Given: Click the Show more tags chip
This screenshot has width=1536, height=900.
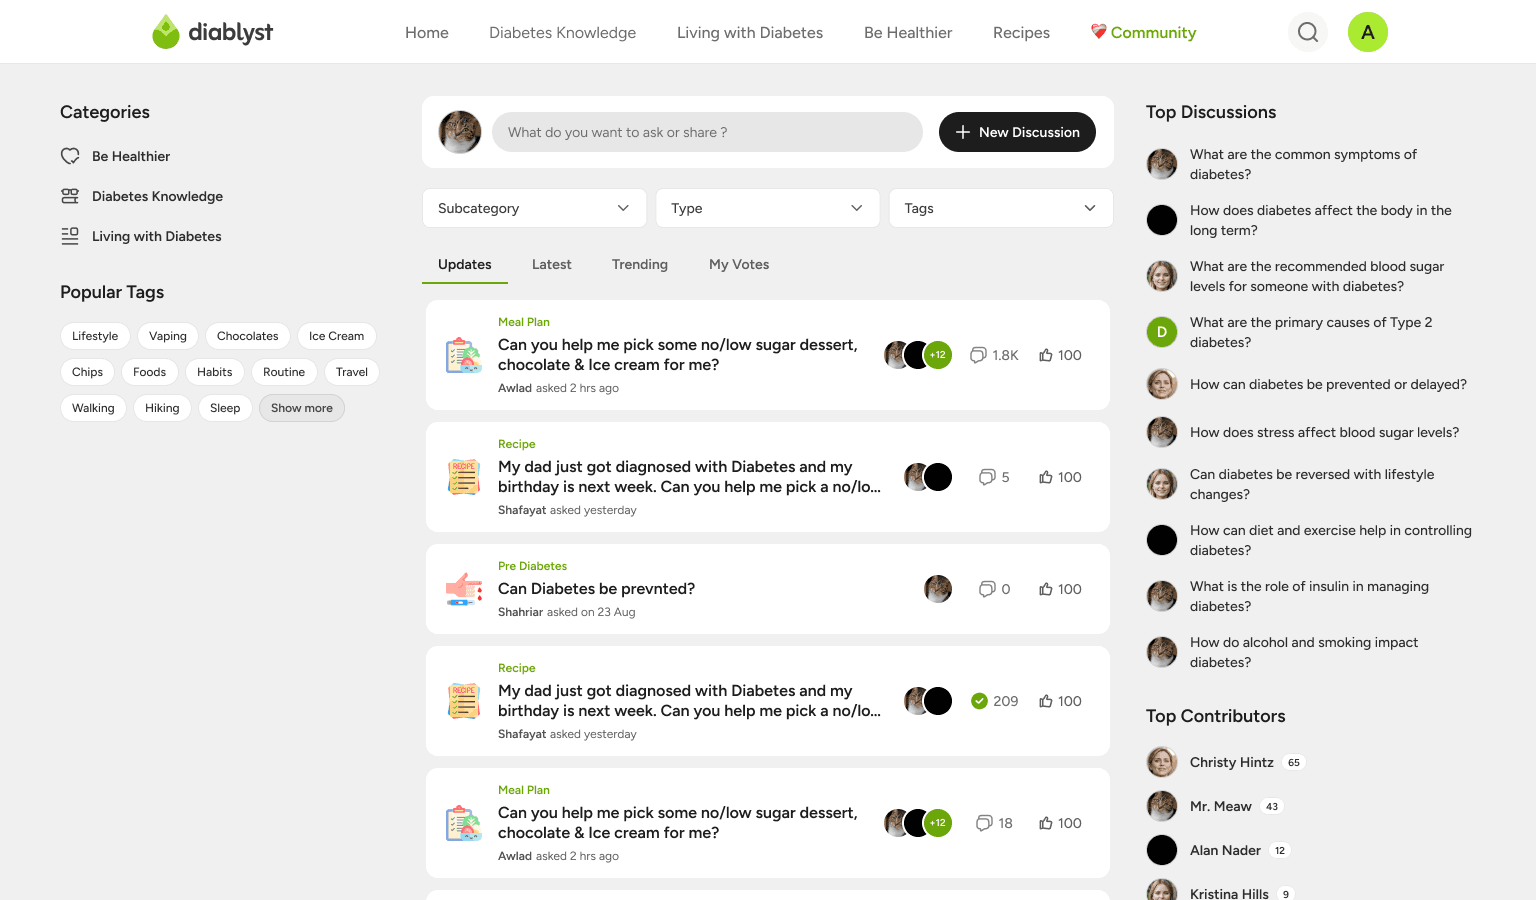Looking at the screenshot, I should pyautogui.click(x=302, y=408).
